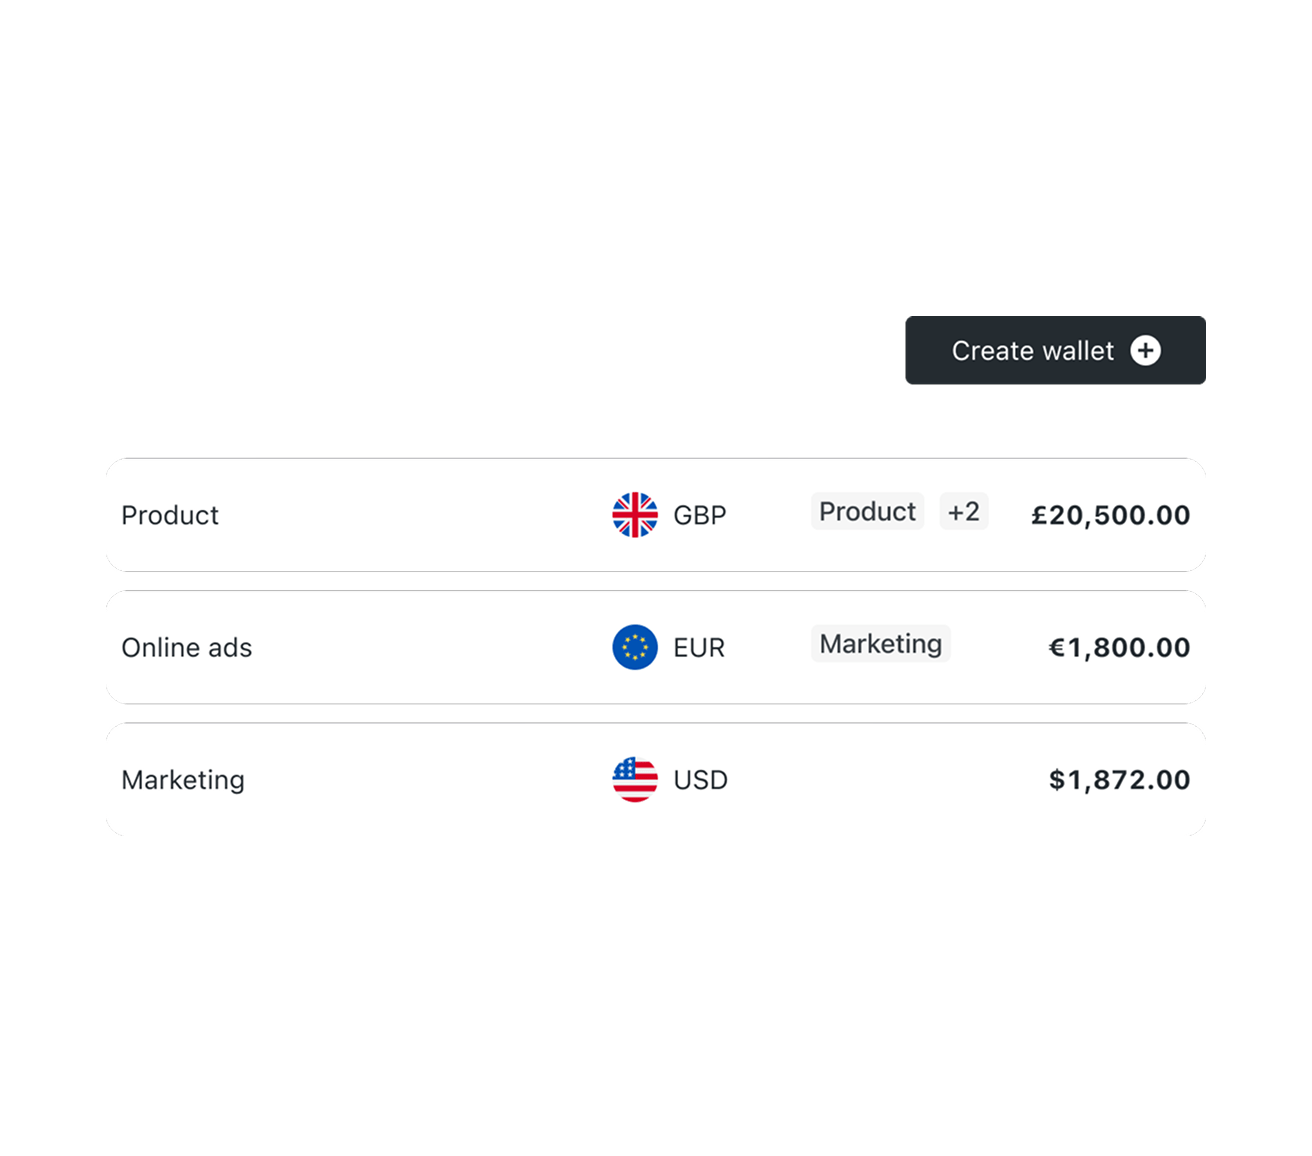Click the £20,500.00 balance

1110,515
